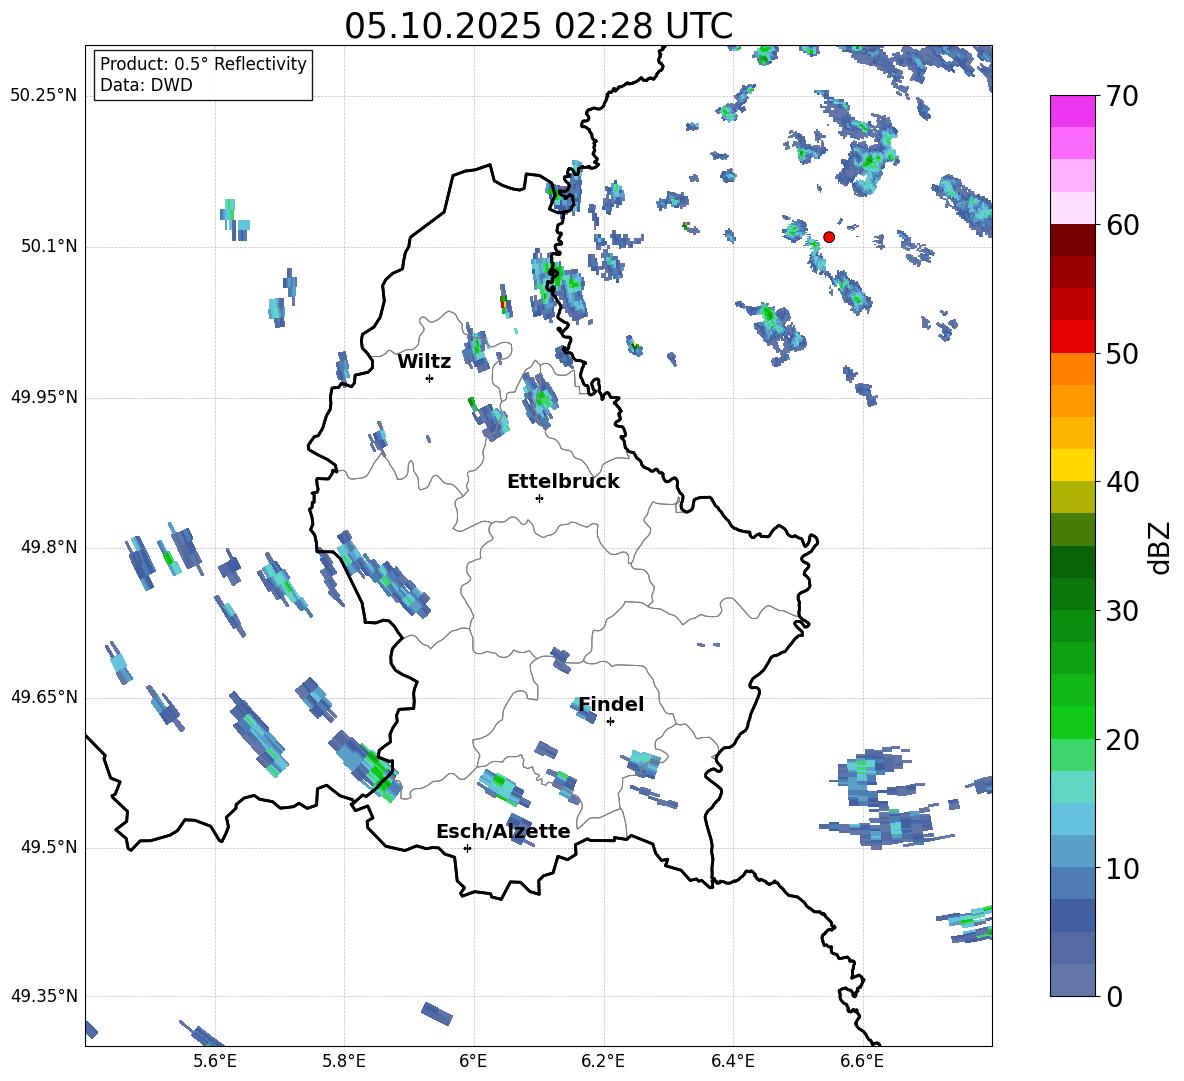Click the Wiltz city label
Screen dimensions: 1184x1081
click(424, 362)
